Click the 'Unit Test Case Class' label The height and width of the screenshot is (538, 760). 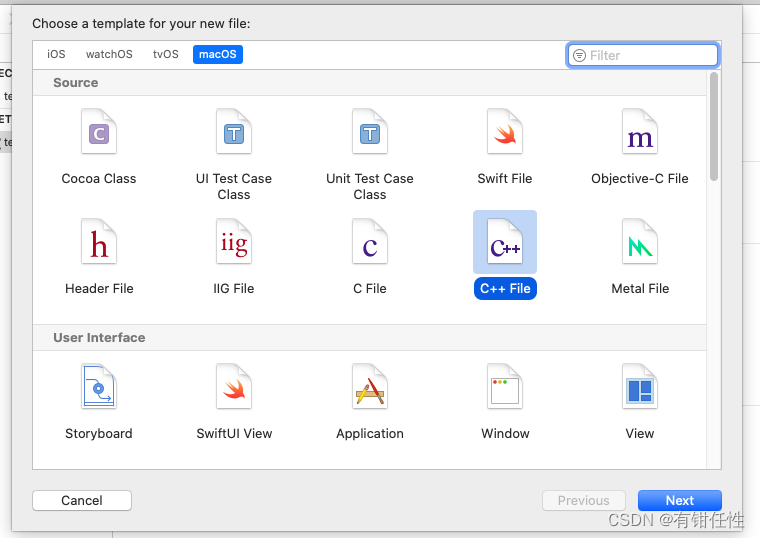370,187
